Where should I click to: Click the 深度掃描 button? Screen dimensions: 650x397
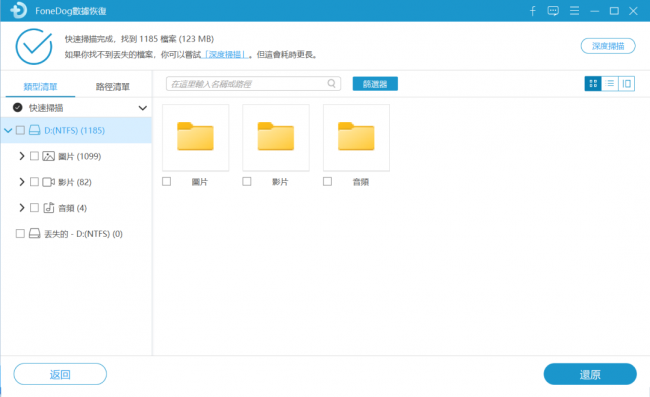[x=608, y=46]
